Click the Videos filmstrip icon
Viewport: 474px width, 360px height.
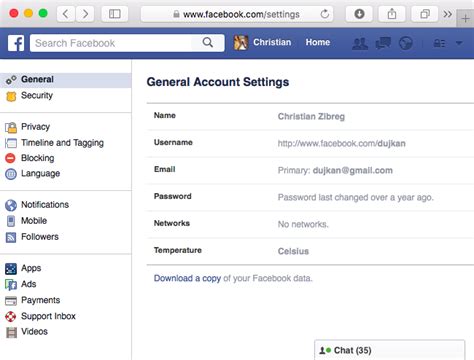(11, 333)
